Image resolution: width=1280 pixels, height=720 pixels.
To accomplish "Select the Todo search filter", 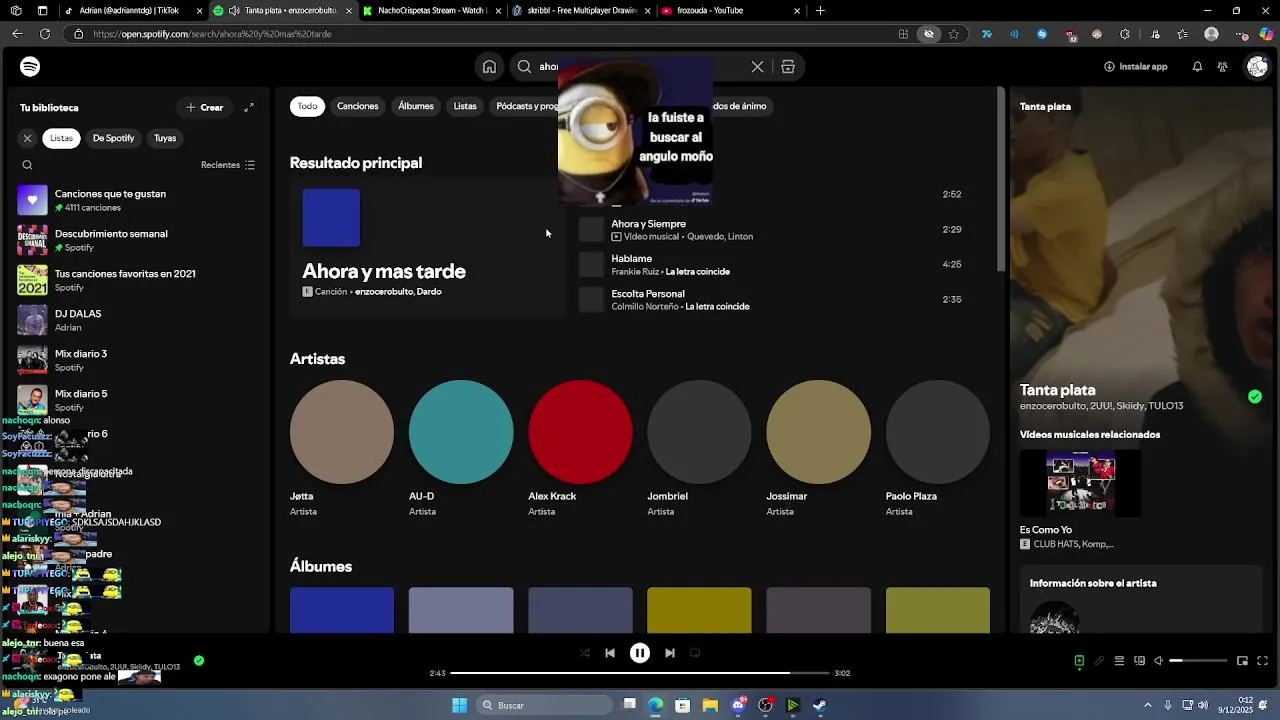I will [x=307, y=106].
